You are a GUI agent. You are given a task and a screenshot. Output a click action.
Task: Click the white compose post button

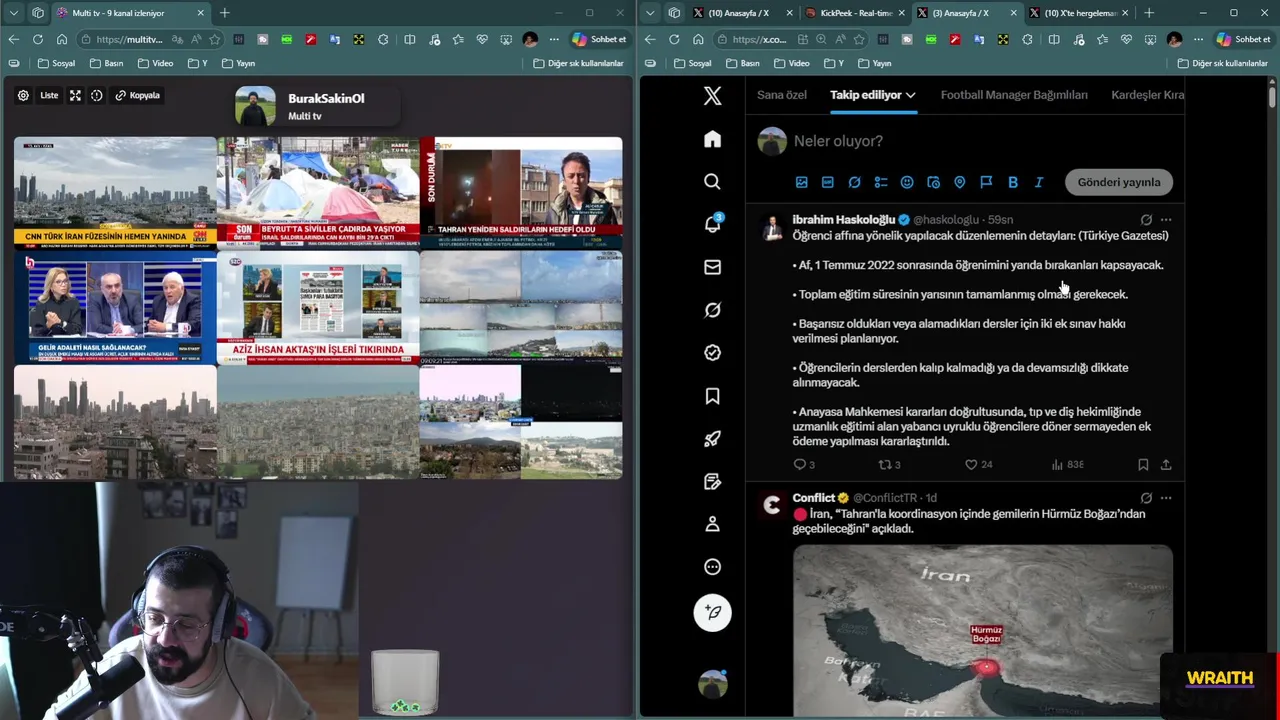[712, 612]
